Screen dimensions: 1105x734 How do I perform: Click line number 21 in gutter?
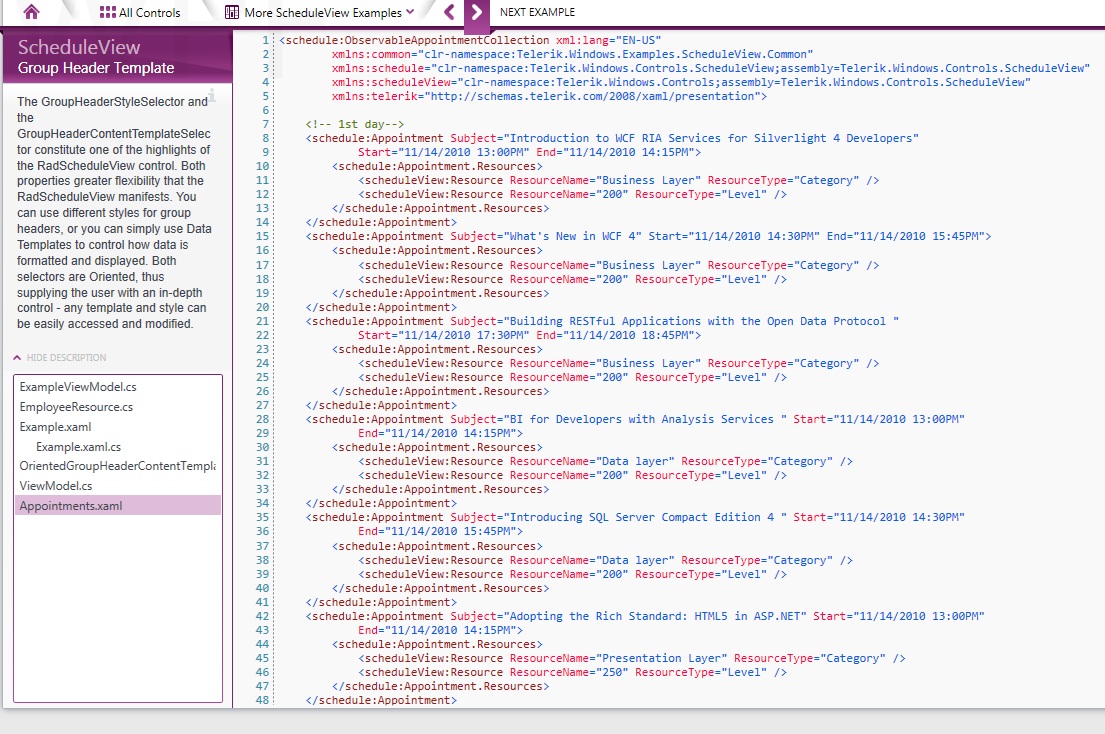click(262, 321)
